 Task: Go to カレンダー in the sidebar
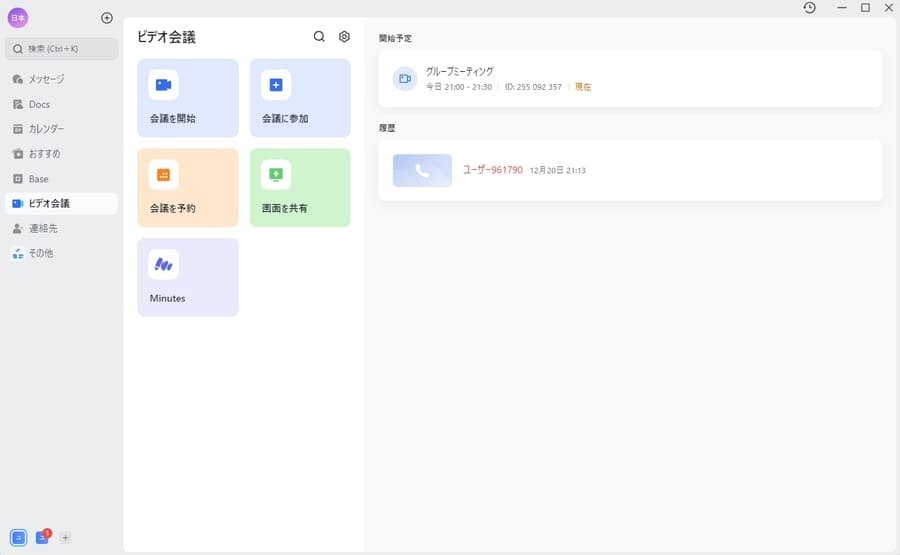(x=46, y=129)
